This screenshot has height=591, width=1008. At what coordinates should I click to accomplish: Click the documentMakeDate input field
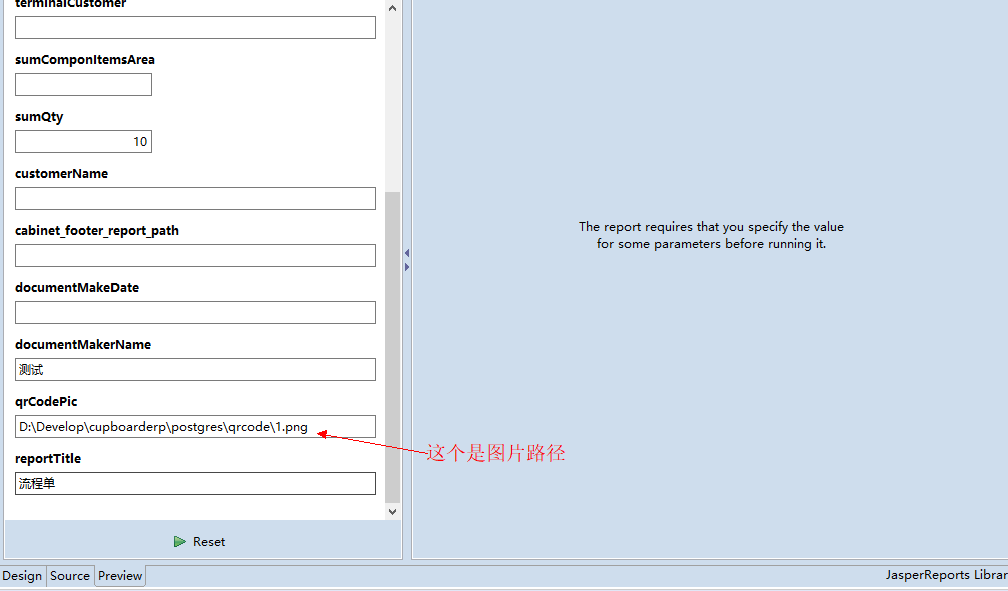tap(195, 313)
